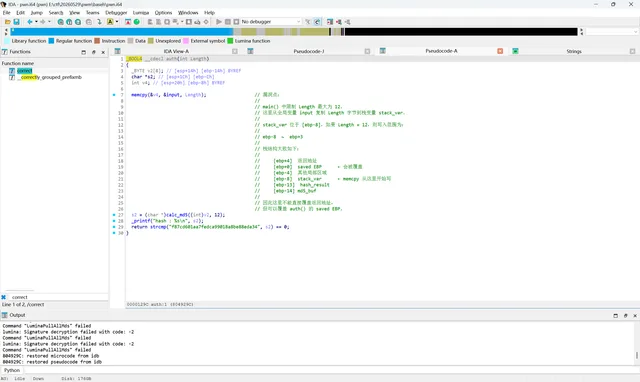The width and height of the screenshot is (640, 382).
Task: Open the File menu
Action: click(7, 13)
